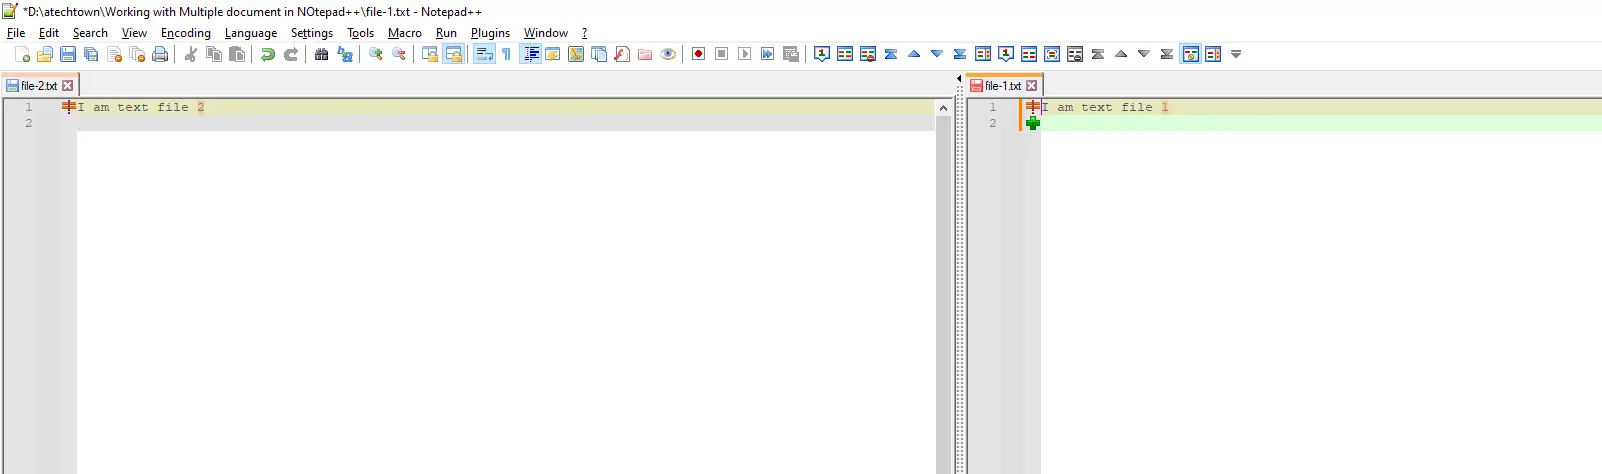The width and height of the screenshot is (1602, 474).
Task: Toggle file monitoring eye icon
Action: tap(668, 54)
